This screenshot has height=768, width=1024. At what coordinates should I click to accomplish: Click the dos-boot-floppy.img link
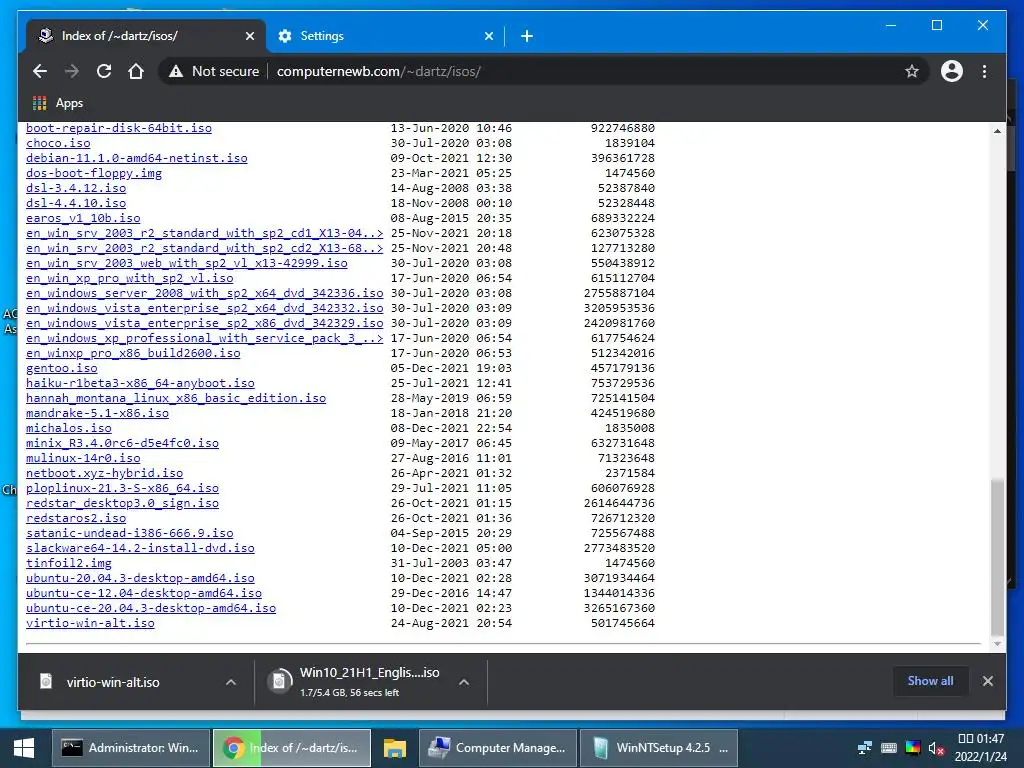94,173
